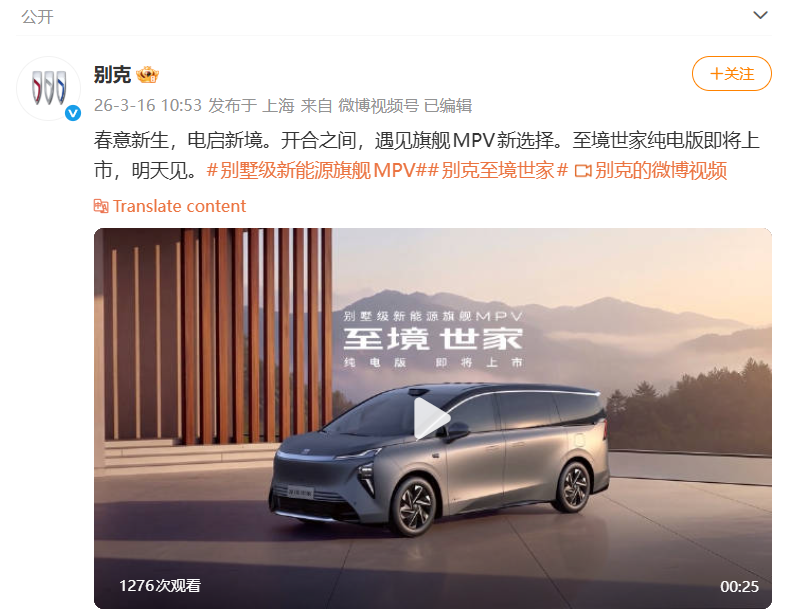786x615 pixels.
Task: Open the Buick avatar logo
Action: [x=49, y=88]
